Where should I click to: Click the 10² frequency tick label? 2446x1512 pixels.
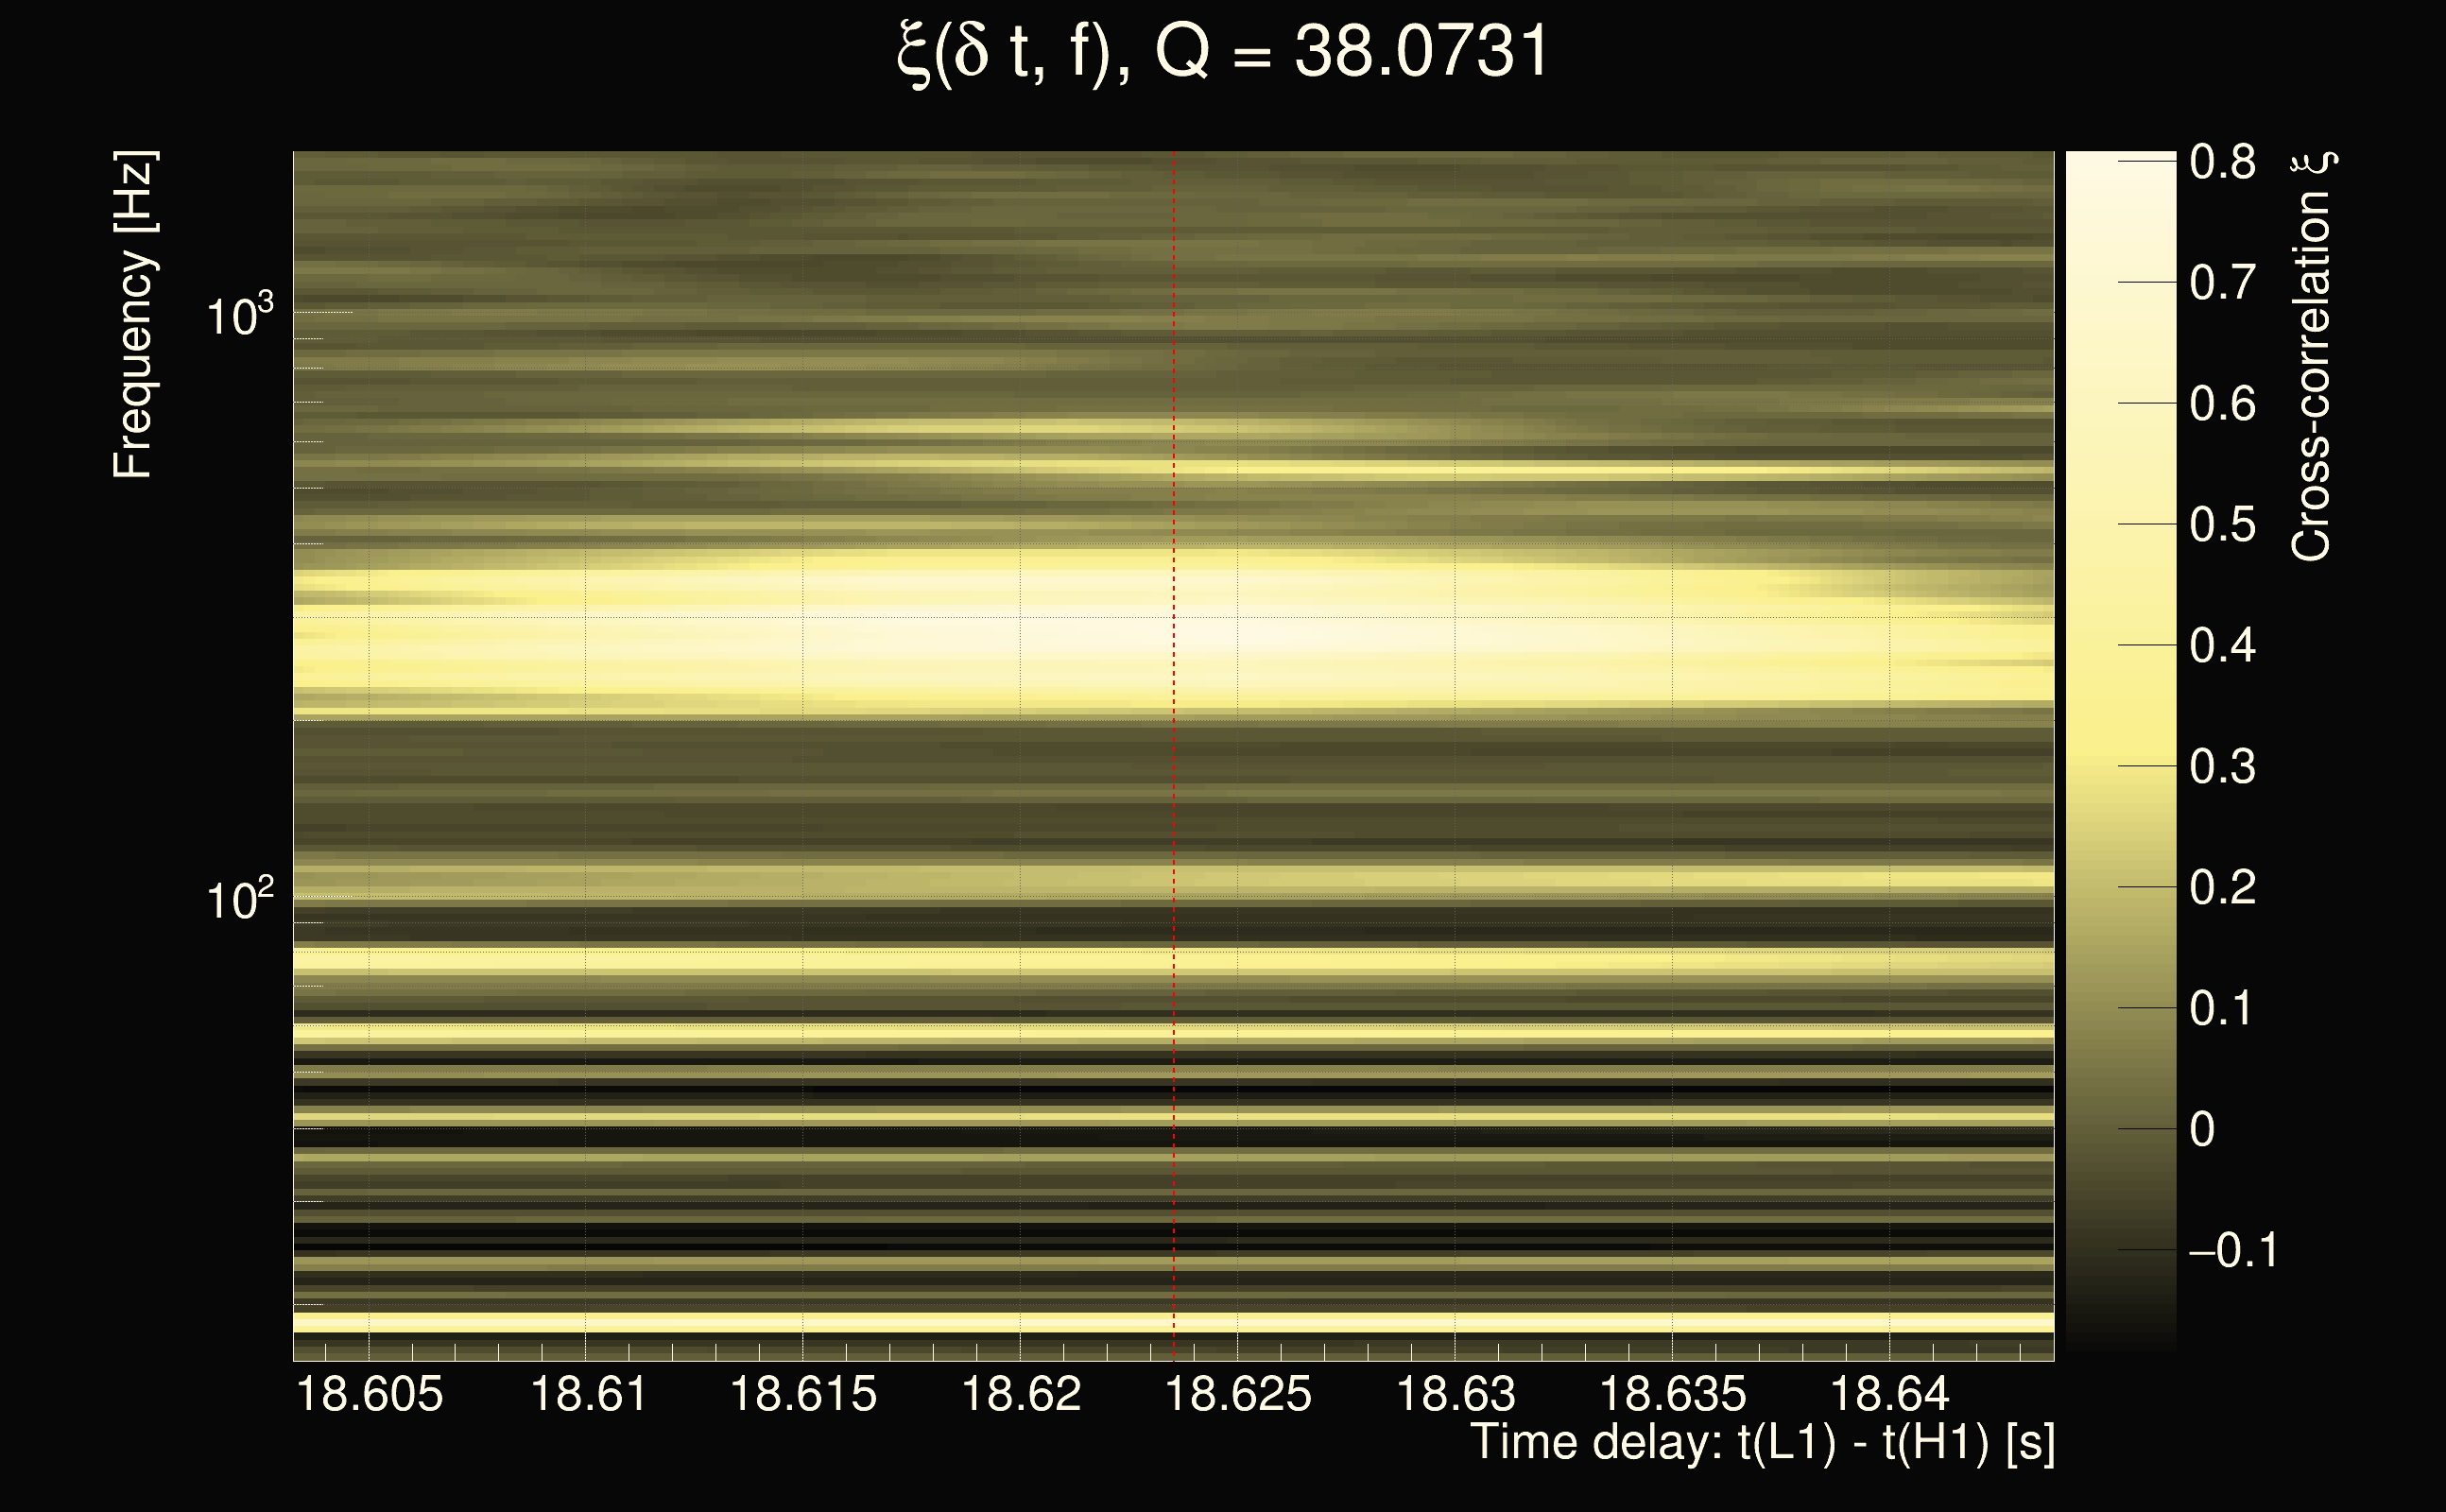coord(239,900)
